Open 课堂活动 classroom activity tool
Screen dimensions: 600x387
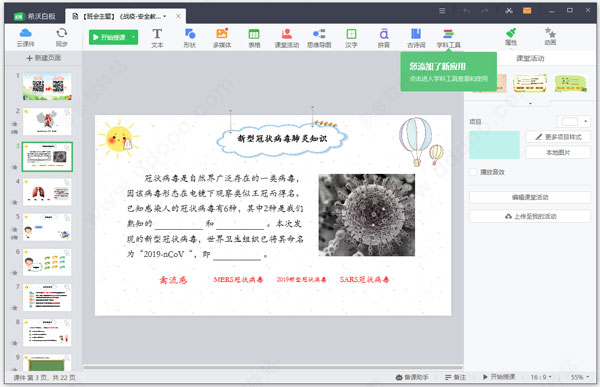(287, 38)
